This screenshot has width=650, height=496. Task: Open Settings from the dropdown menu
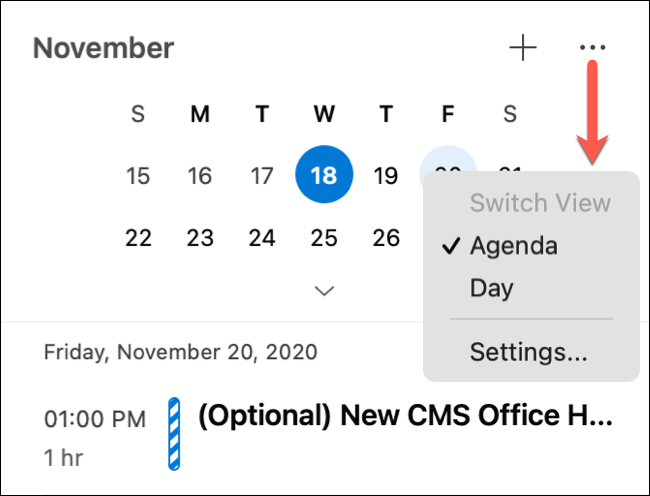point(528,352)
